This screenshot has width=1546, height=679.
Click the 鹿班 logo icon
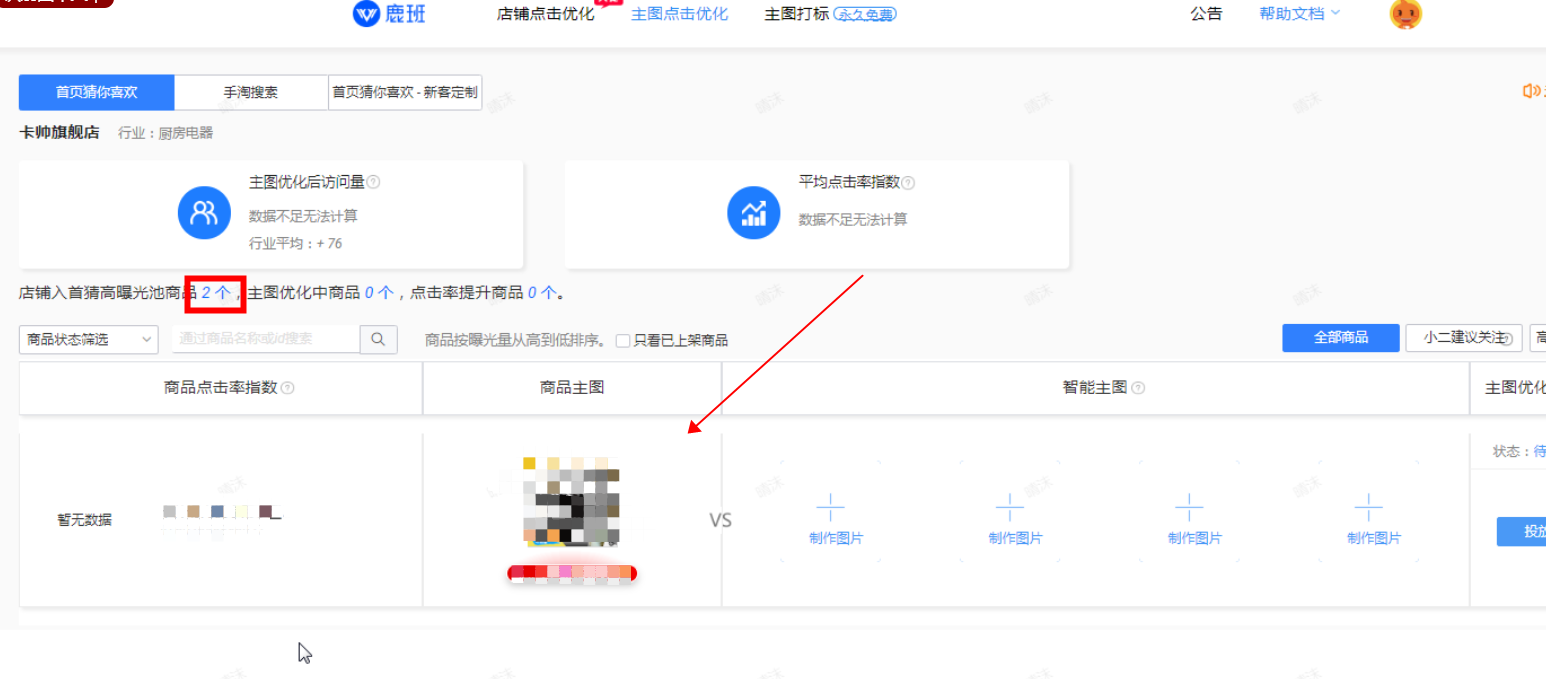367,14
